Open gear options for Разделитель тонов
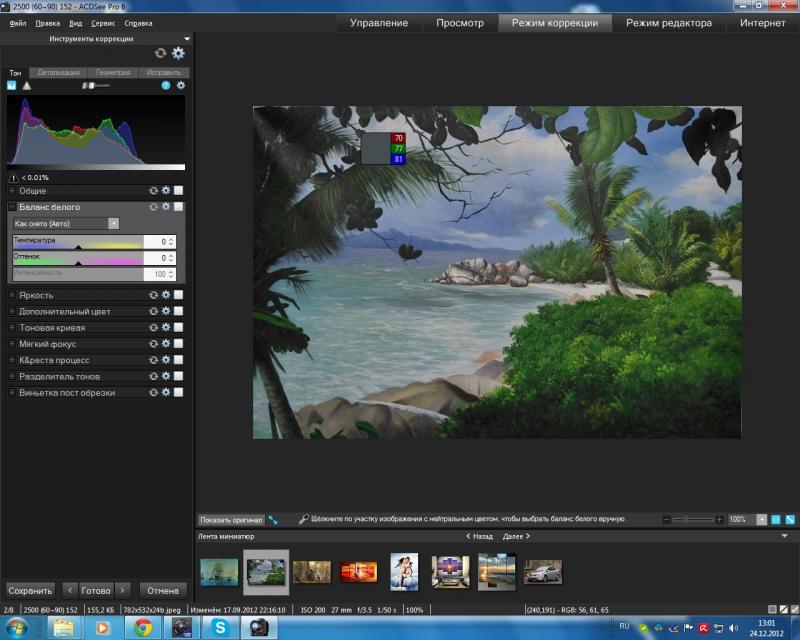This screenshot has width=800, height=640. 166,376
